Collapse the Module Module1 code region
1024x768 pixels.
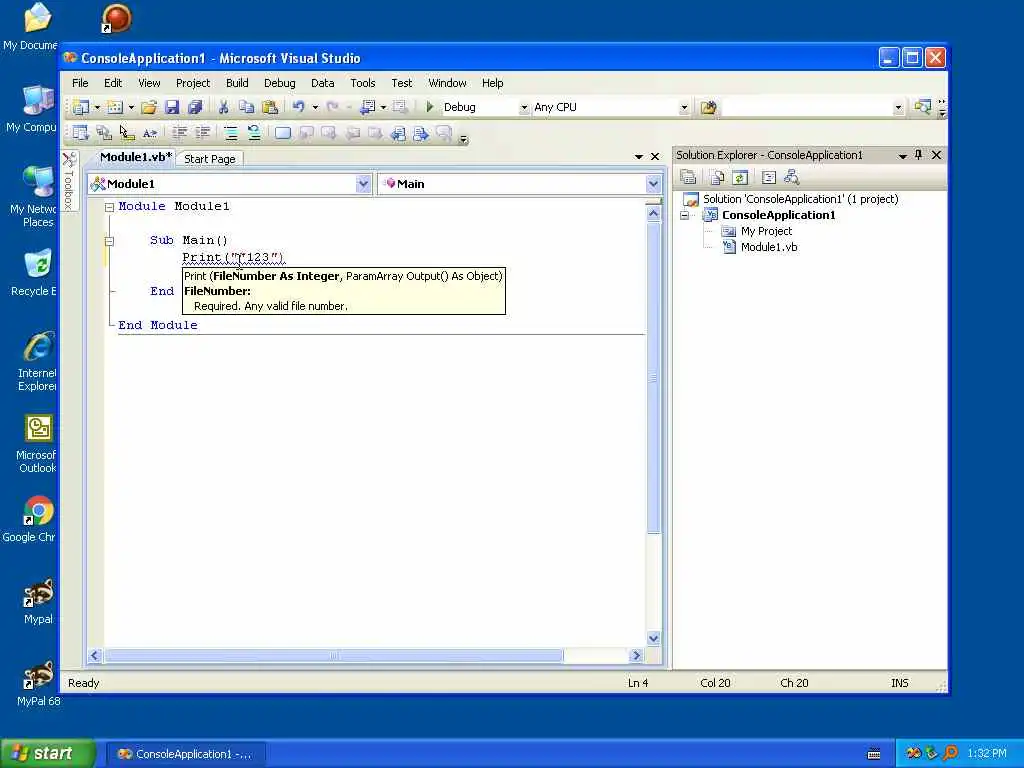point(109,207)
